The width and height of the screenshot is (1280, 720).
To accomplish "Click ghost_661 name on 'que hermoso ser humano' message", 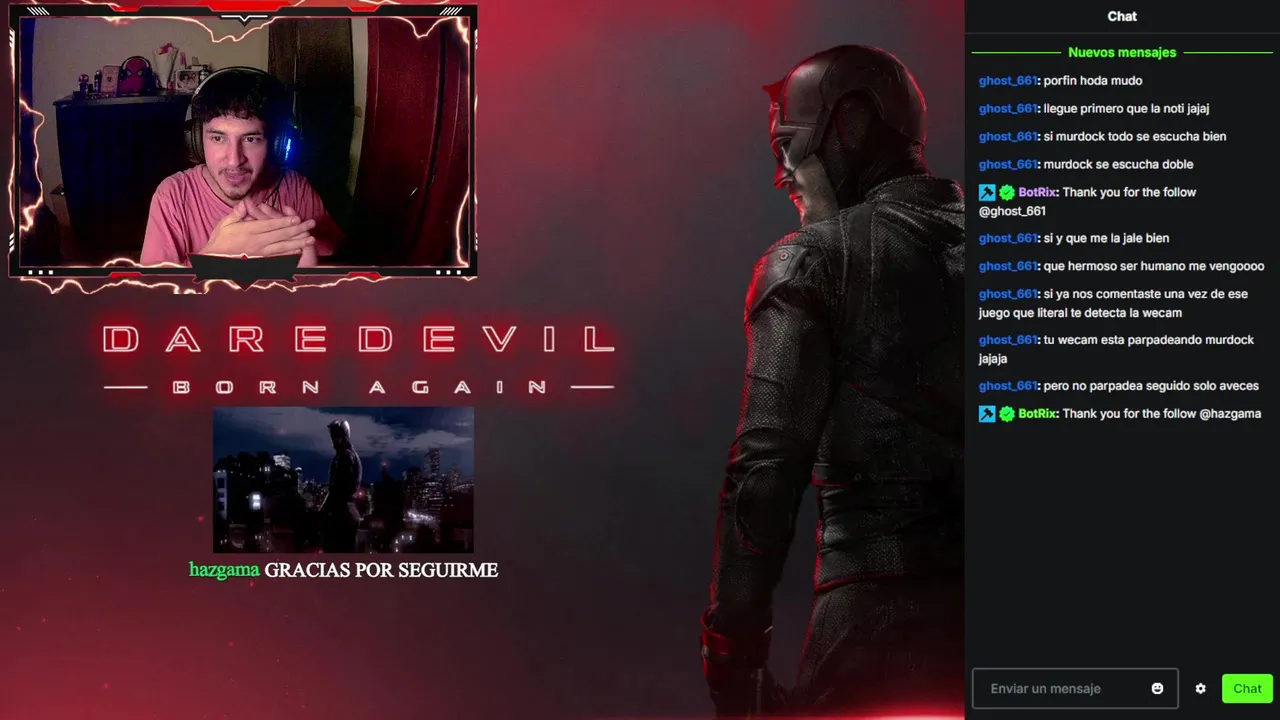I will [1007, 266].
